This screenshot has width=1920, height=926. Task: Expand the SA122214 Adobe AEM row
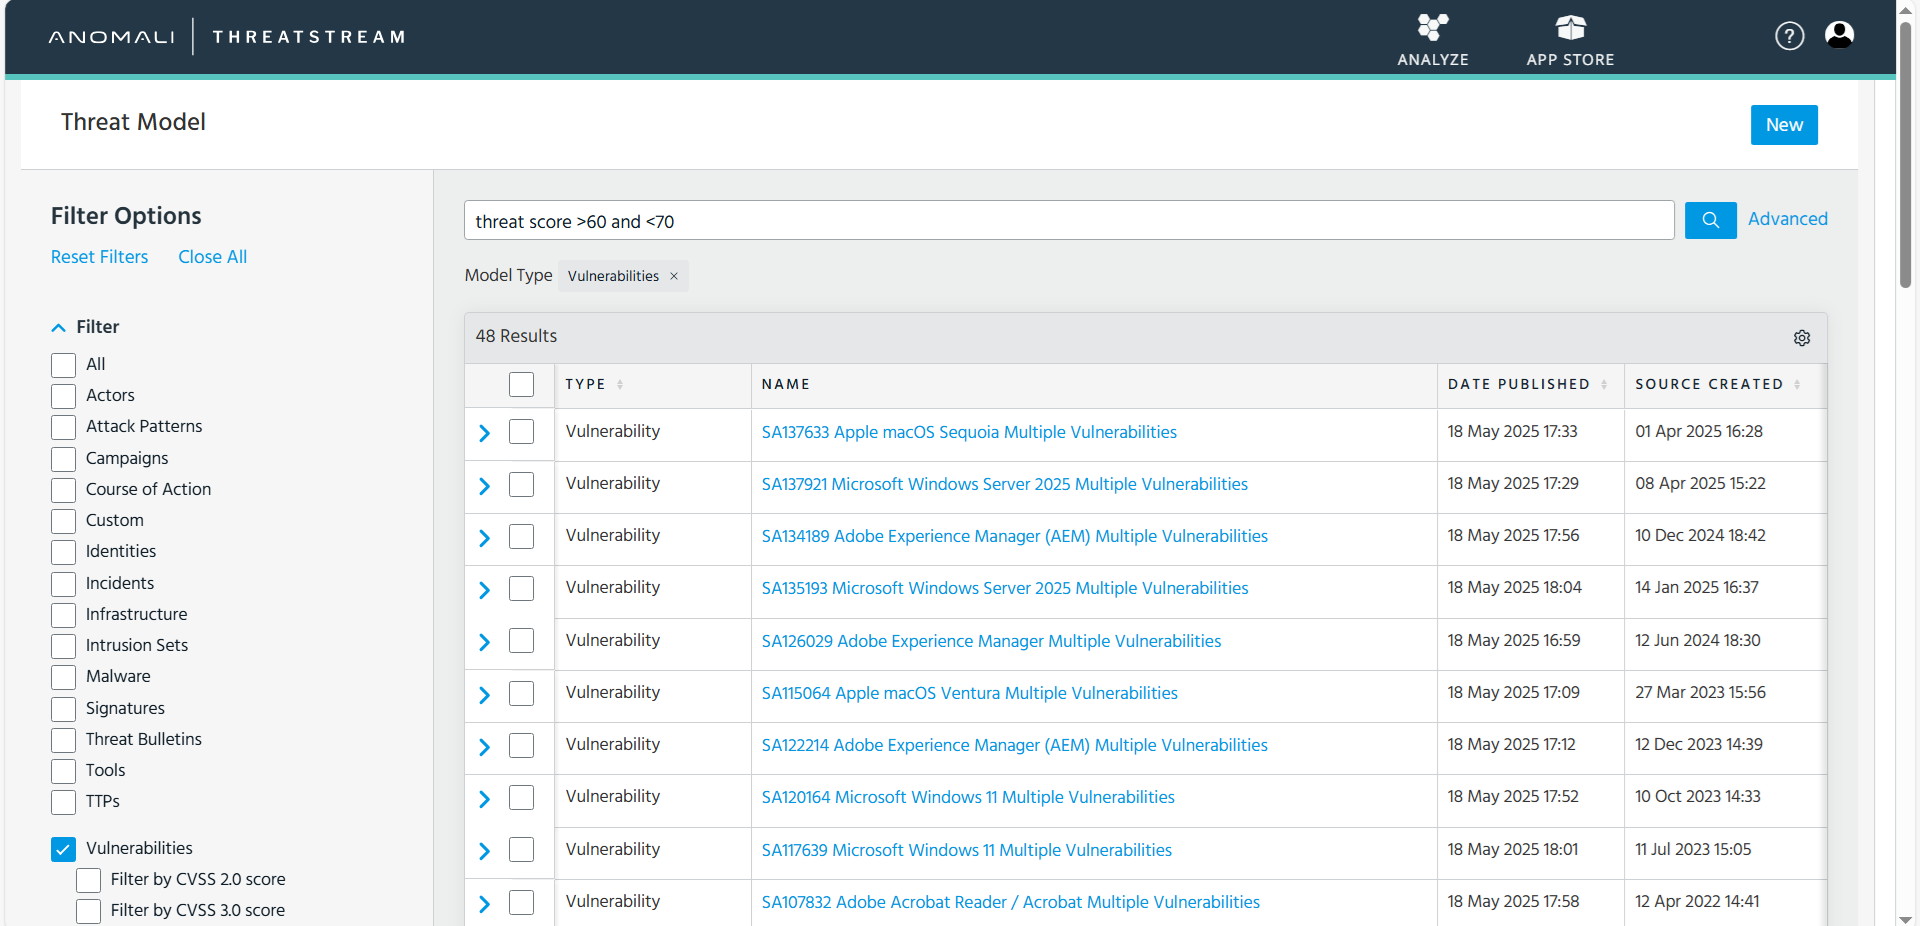coord(484,747)
